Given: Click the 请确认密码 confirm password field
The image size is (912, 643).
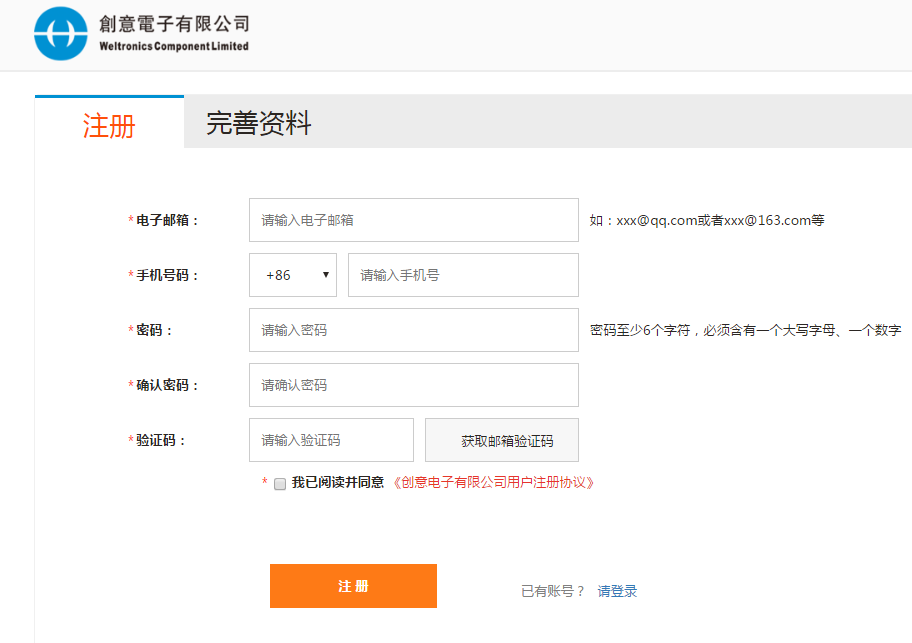Looking at the screenshot, I should (413, 385).
